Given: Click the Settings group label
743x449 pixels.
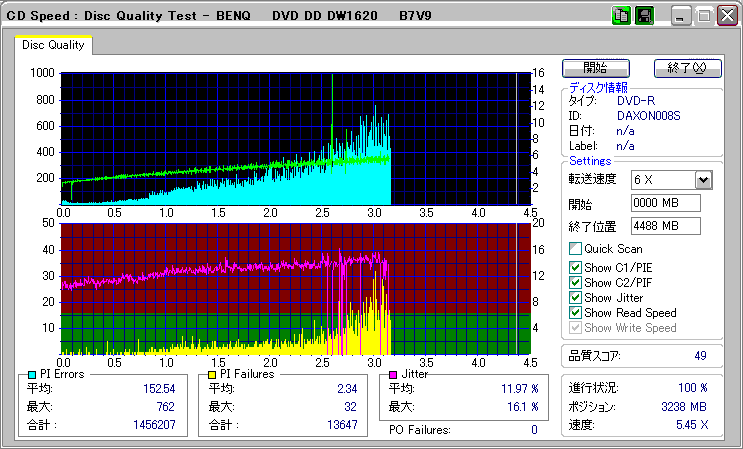Looking at the screenshot, I should pyautogui.click(x=590, y=161).
